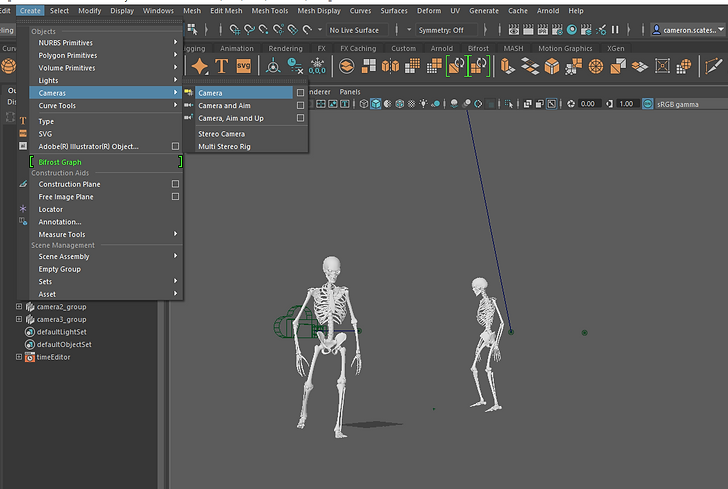
Task: Click the gamma value field showing 1.00
Action: coord(626,104)
